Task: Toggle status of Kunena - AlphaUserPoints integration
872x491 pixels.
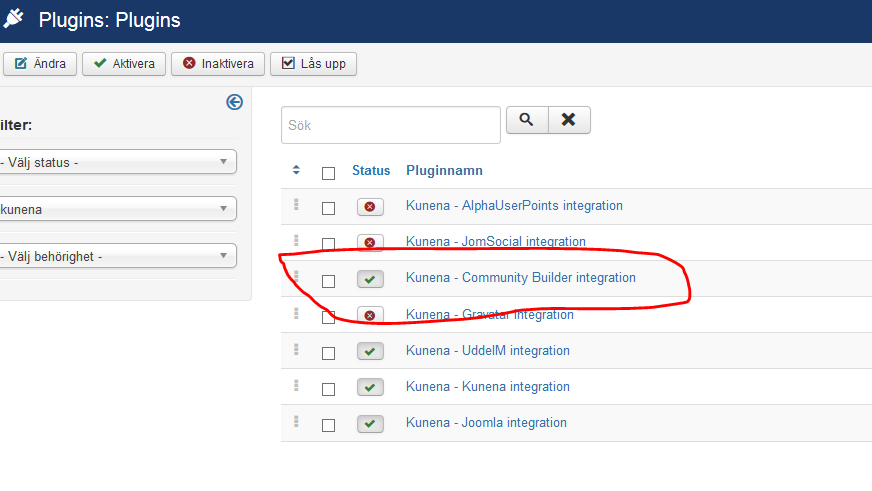Action: [x=370, y=207]
